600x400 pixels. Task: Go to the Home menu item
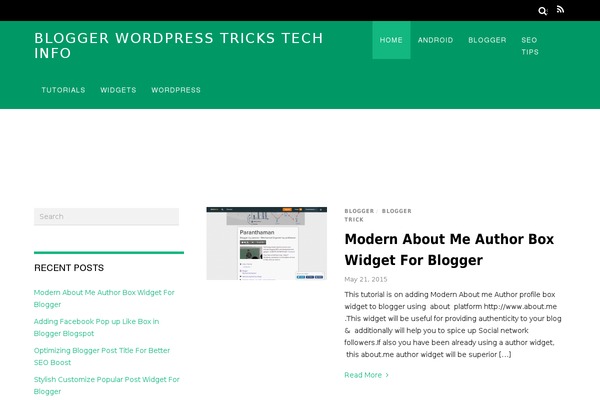click(x=391, y=40)
